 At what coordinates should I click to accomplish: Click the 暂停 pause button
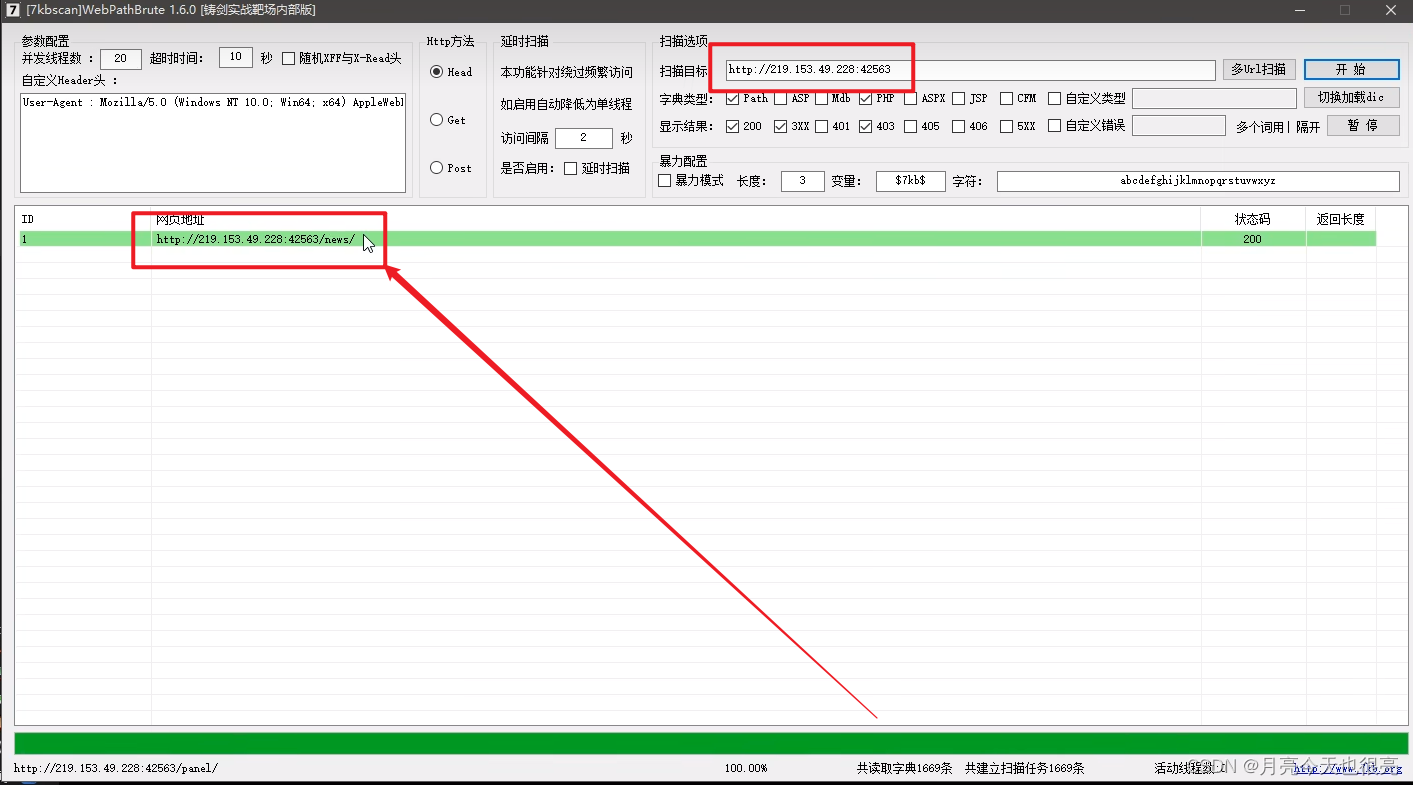click(x=1362, y=126)
